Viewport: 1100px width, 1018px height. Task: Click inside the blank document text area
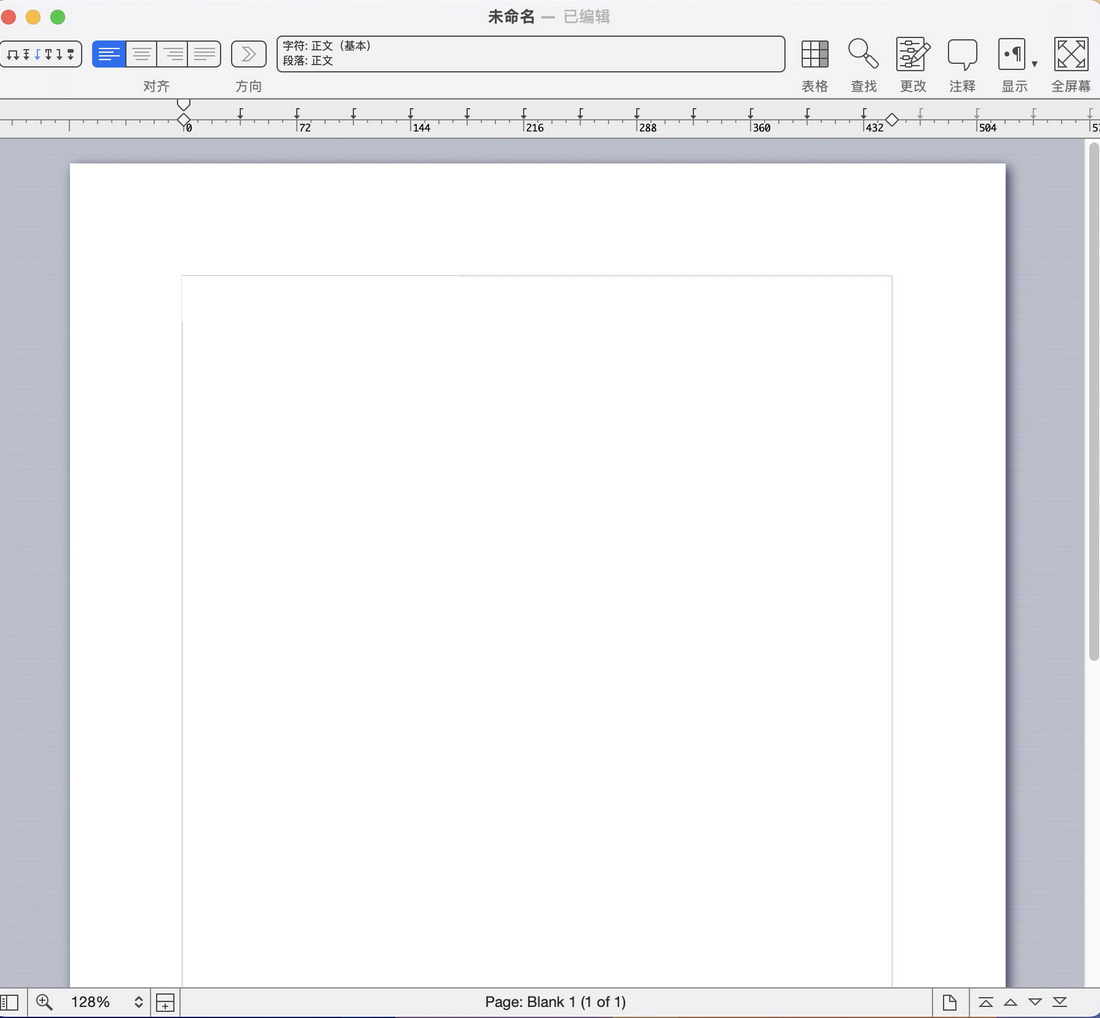point(537,631)
